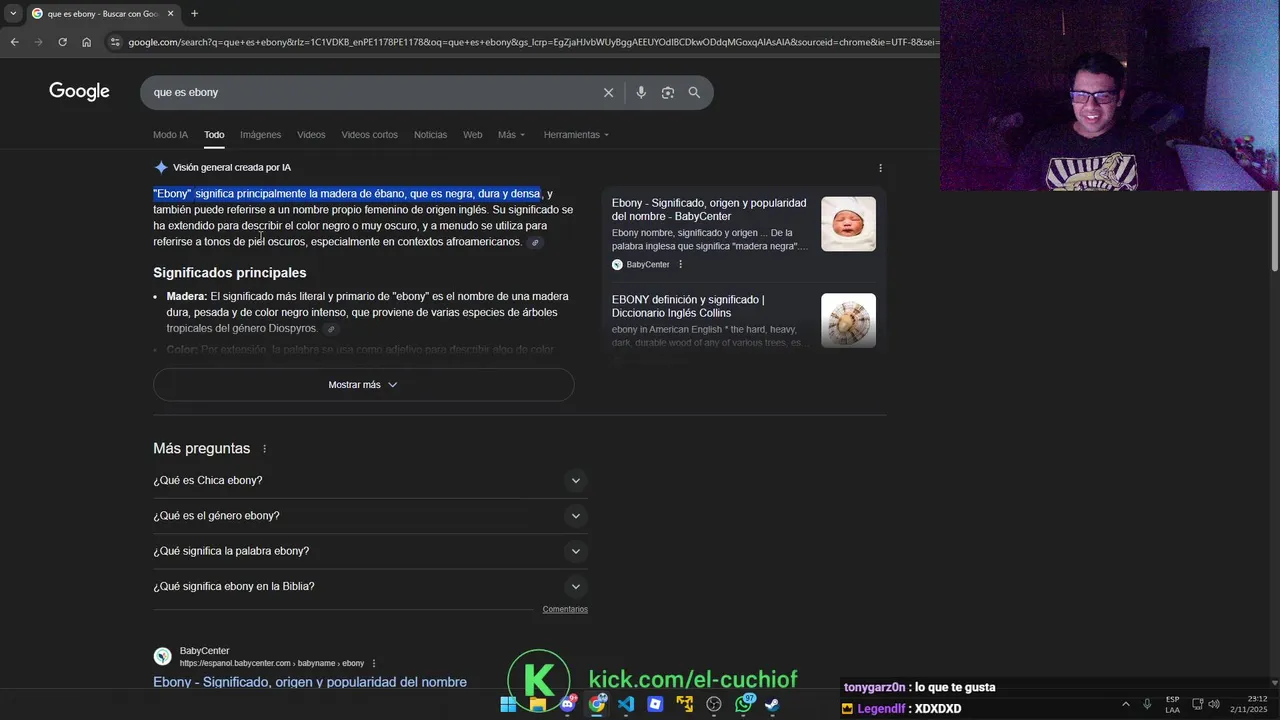
Task: Open Google Lens image search icon
Action: tap(667, 92)
